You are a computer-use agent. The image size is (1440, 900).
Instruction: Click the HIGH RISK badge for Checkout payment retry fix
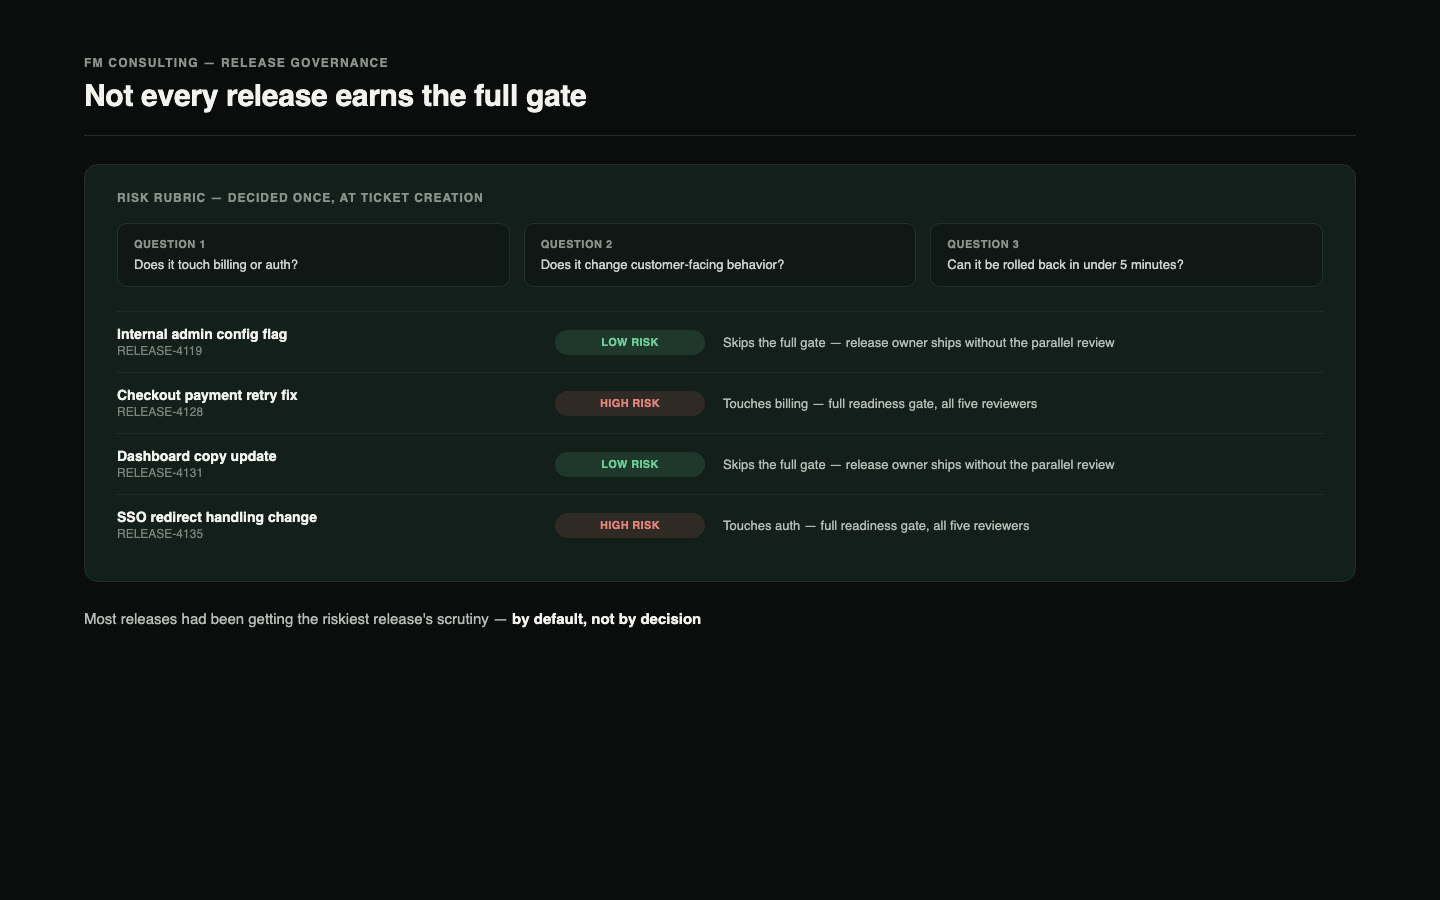[630, 403]
